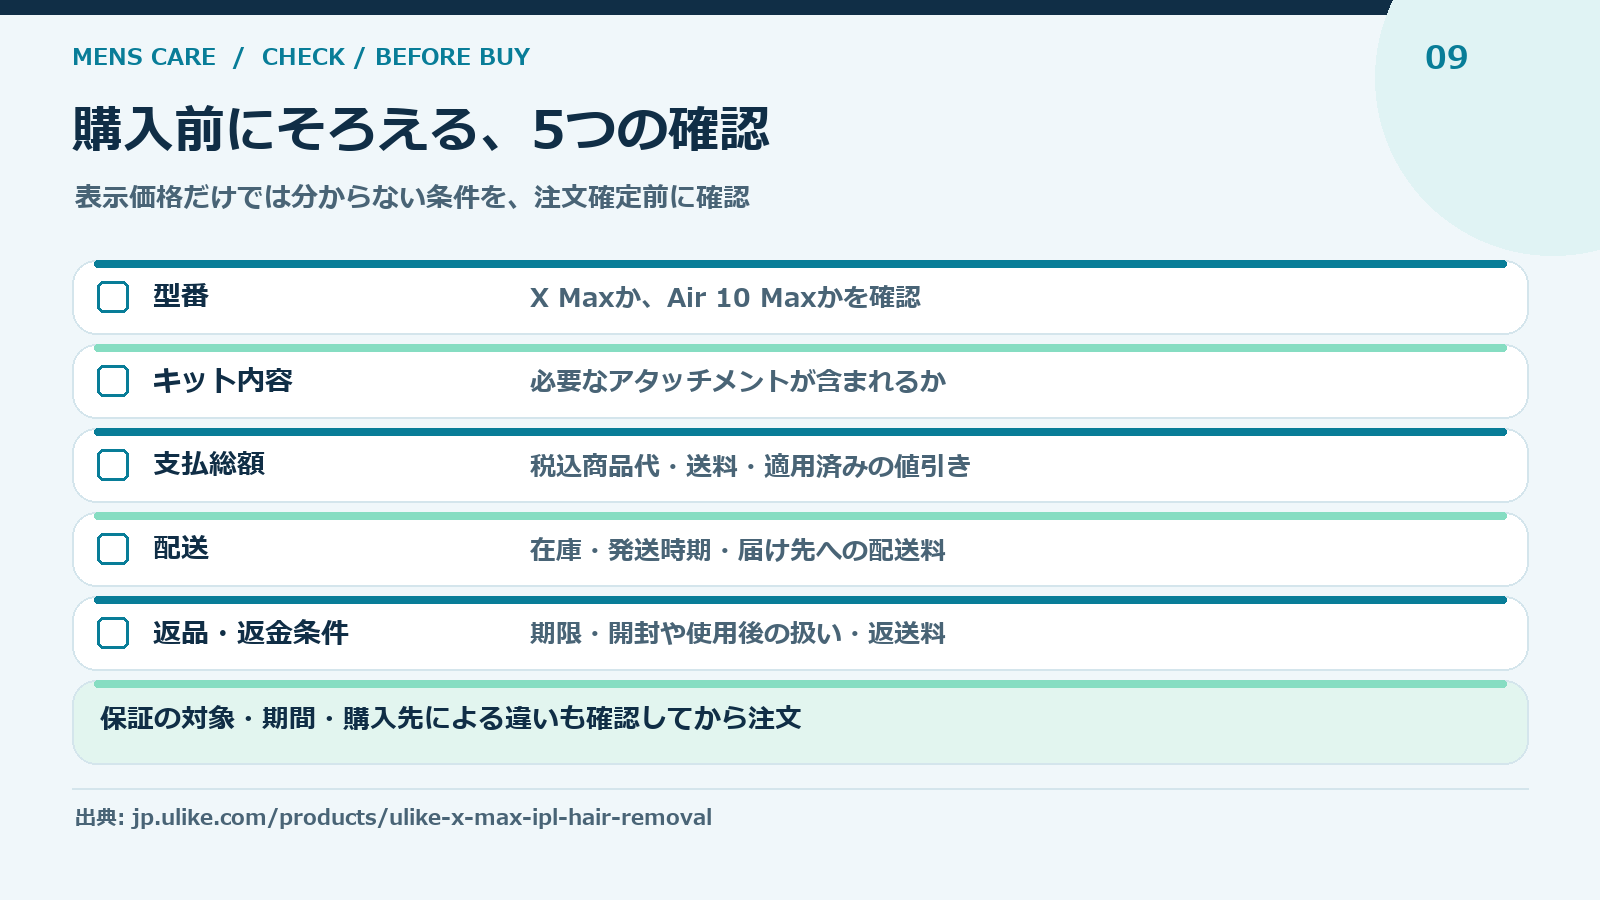Check the キット内容 checkbox
The width and height of the screenshot is (1600, 900).
pyautogui.click(x=113, y=381)
